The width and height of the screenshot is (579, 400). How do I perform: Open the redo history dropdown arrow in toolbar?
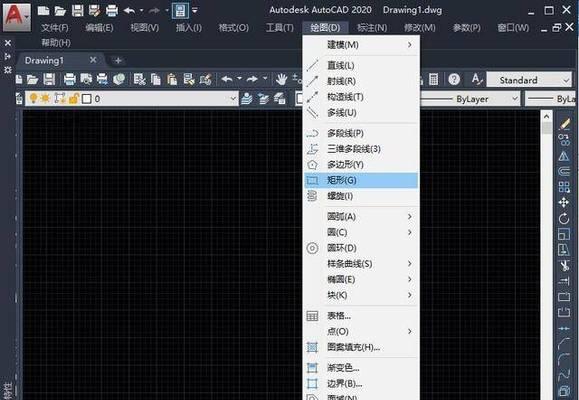click(x=265, y=79)
